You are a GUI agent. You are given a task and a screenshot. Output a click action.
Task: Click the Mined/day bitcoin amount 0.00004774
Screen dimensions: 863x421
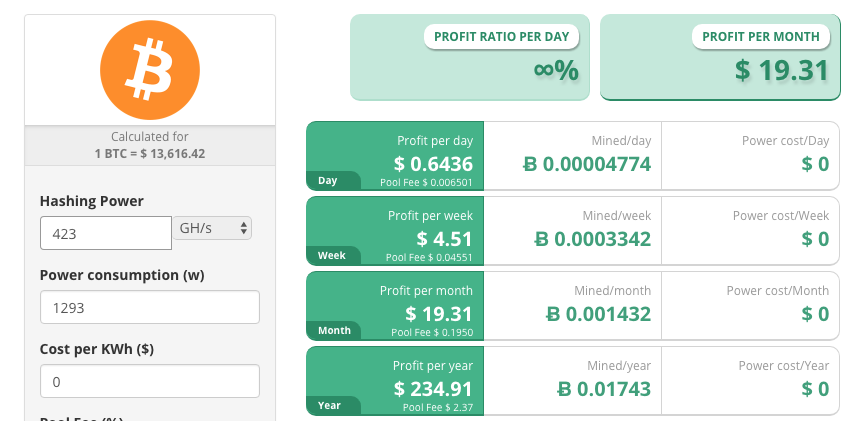[587, 164]
